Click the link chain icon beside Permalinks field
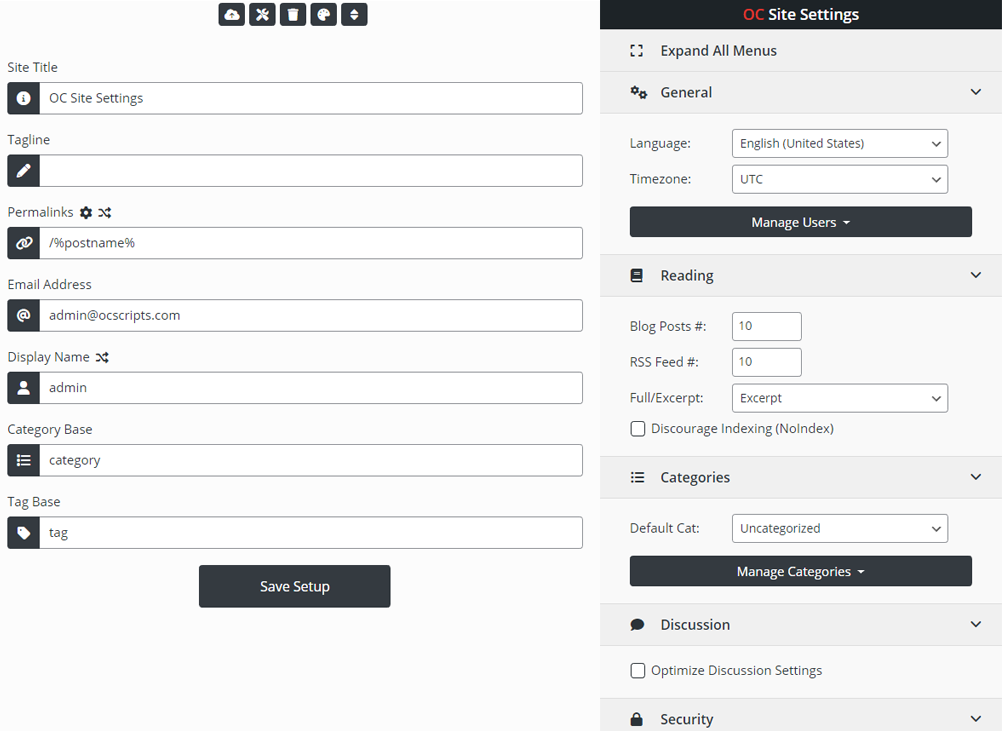 click(24, 243)
